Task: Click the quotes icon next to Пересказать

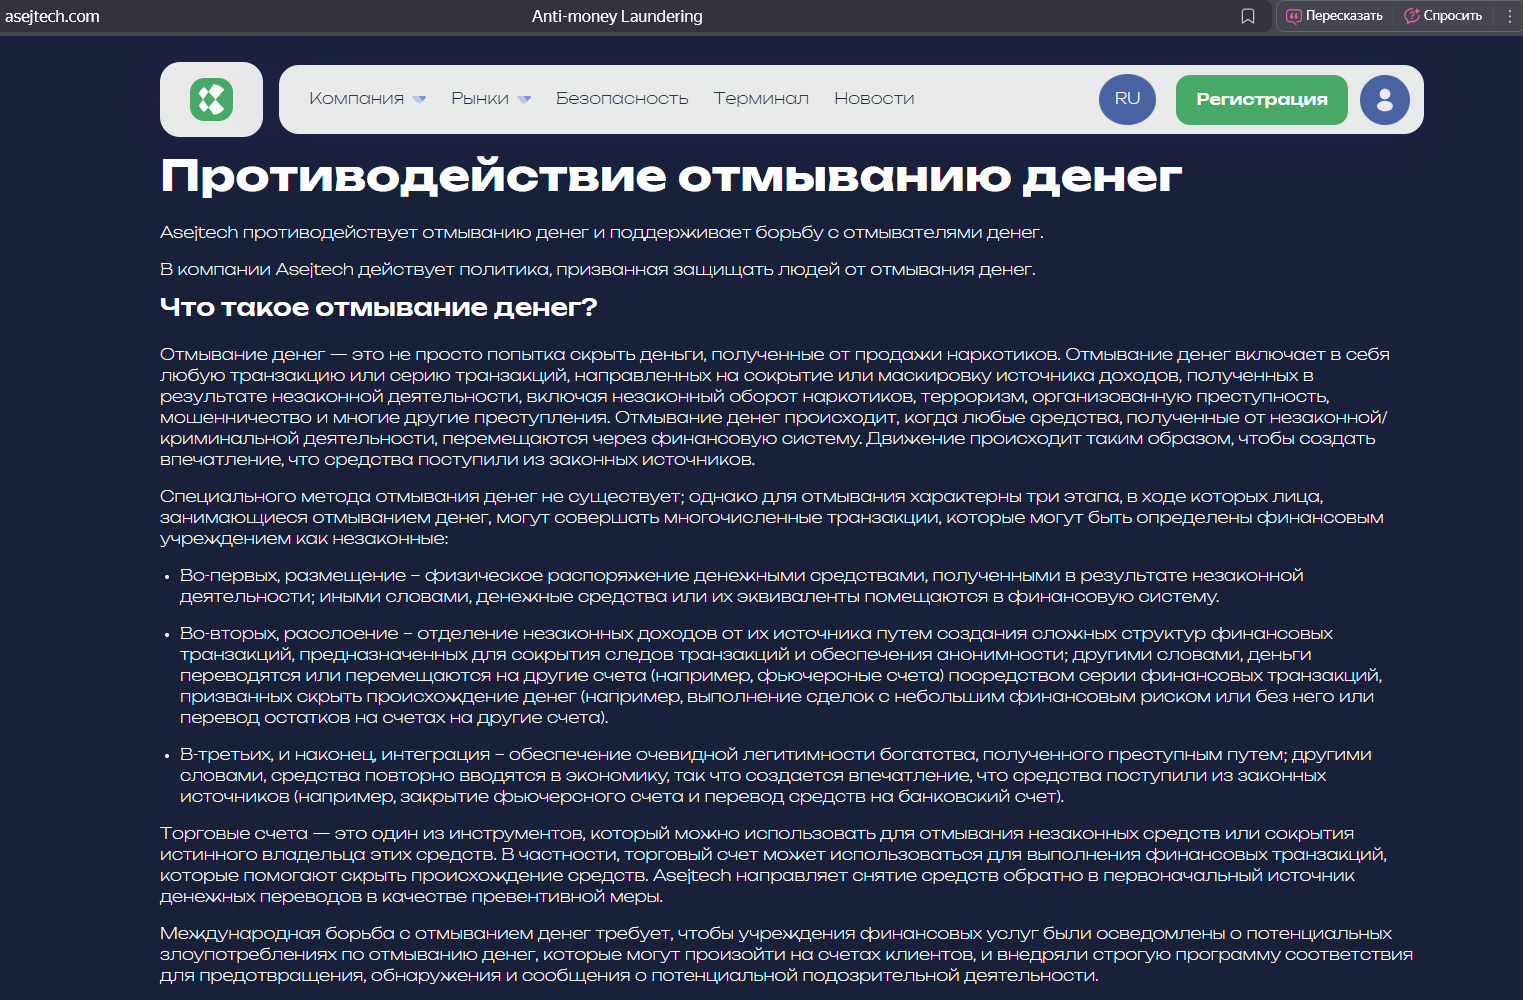Action: pos(1293,15)
